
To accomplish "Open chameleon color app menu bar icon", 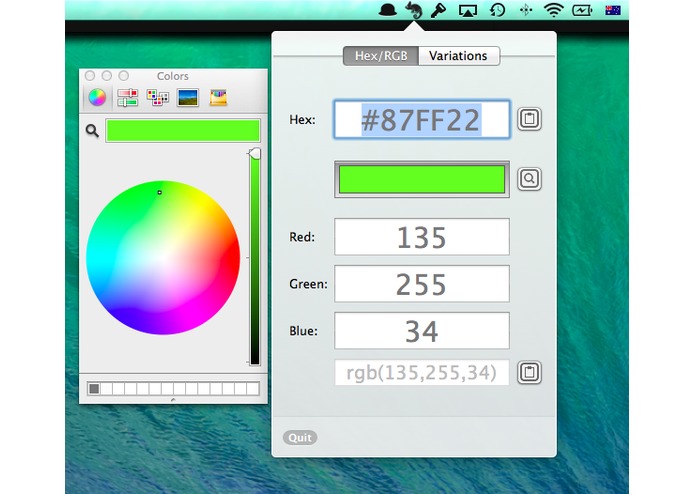I will (414, 10).
